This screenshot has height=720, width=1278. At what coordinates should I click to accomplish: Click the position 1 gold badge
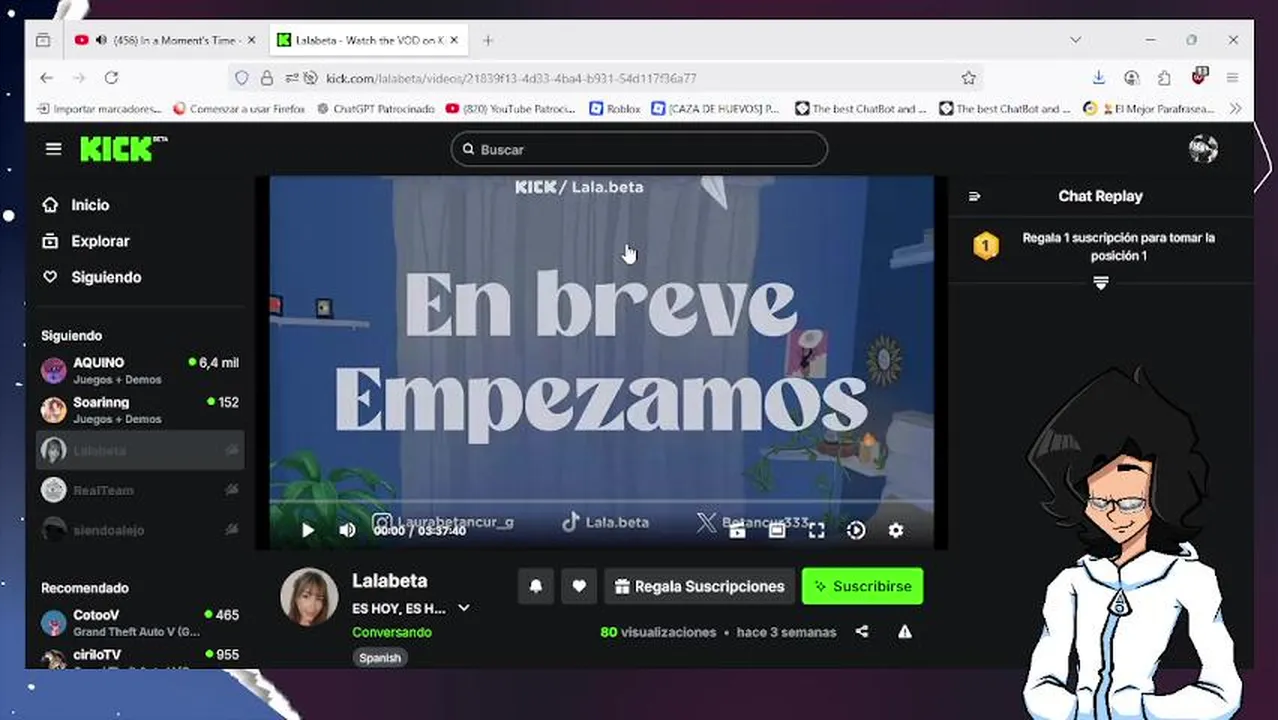(x=986, y=246)
